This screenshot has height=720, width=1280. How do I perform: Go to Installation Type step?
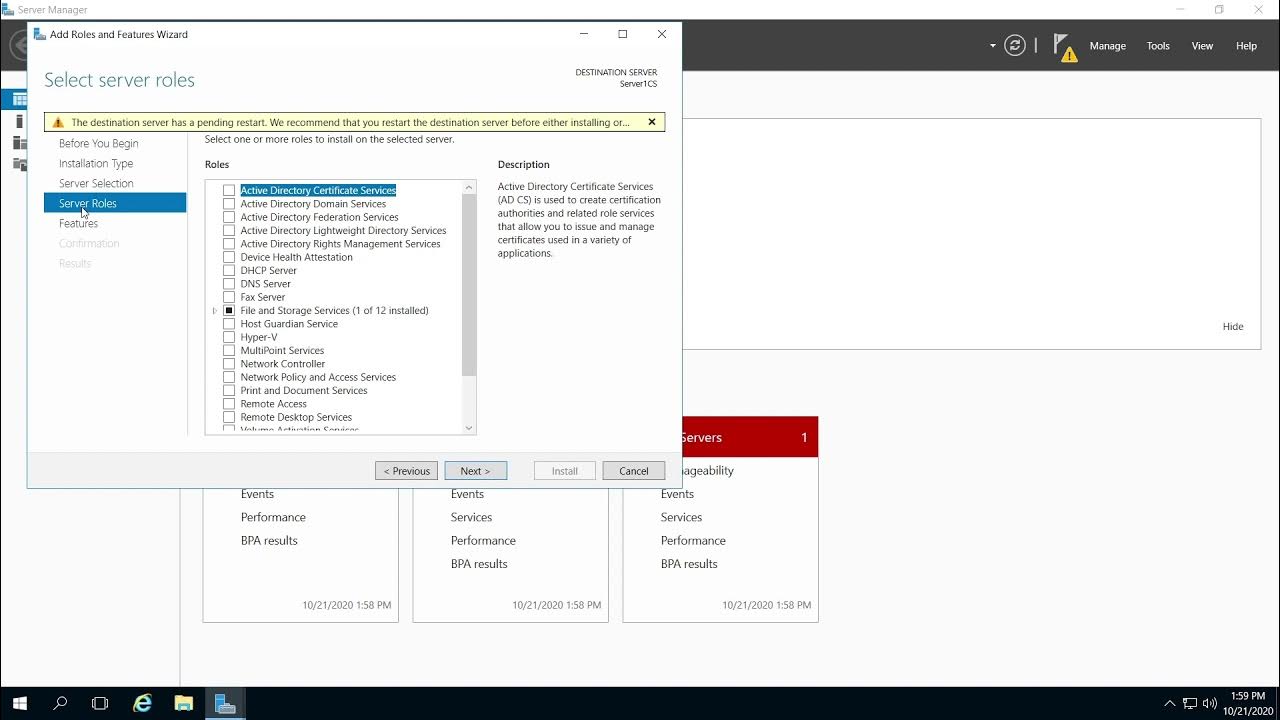point(96,163)
